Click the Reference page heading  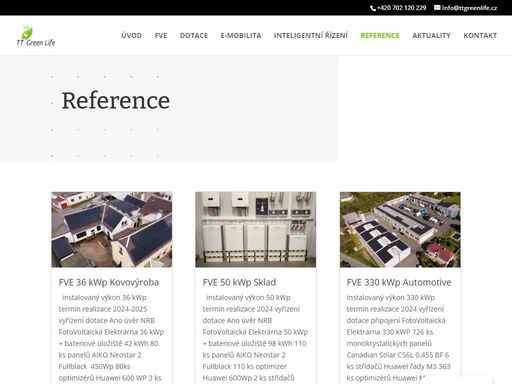(x=116, y=100)
